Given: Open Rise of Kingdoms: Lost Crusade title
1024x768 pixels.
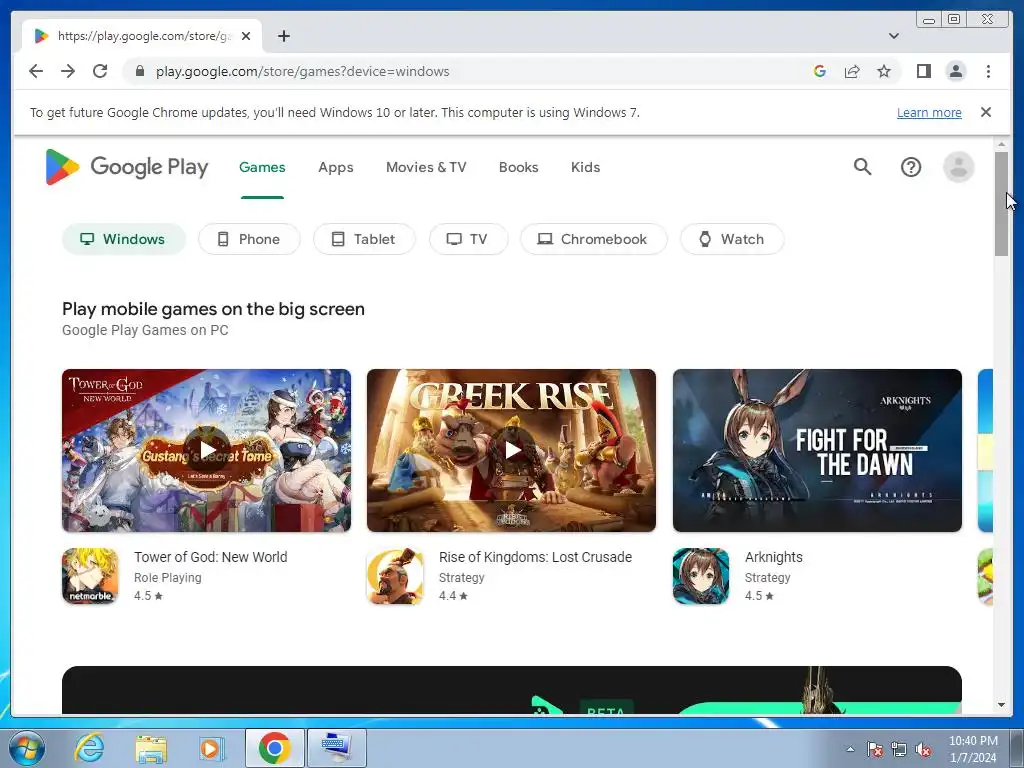Looking at the screenshot, I should tap(535, 557).
